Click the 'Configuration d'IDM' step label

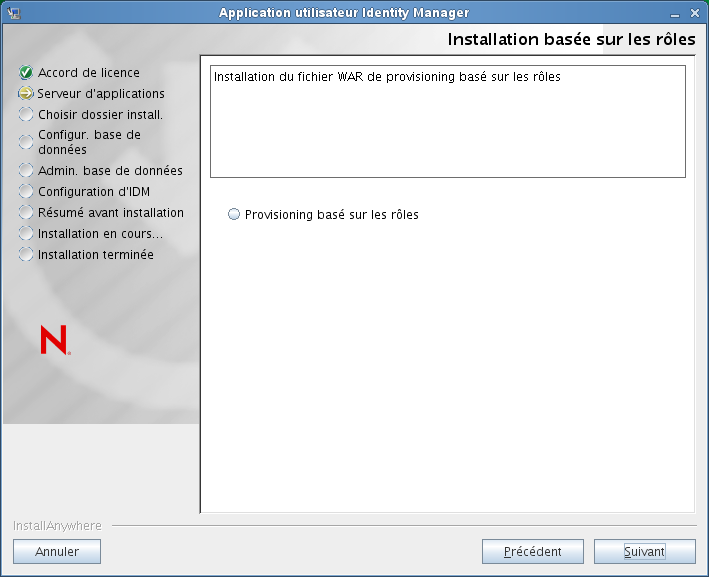[x=94, y=192]
